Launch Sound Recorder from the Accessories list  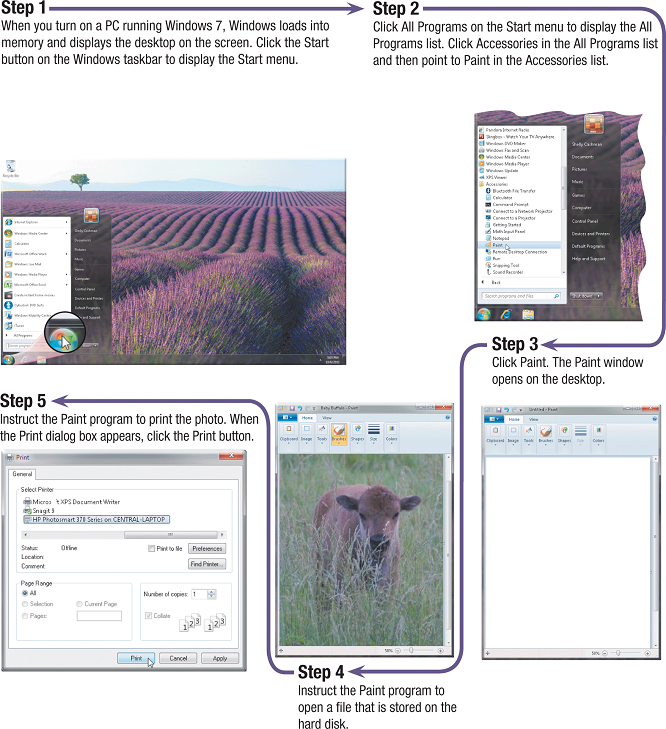tap(507, 272)
